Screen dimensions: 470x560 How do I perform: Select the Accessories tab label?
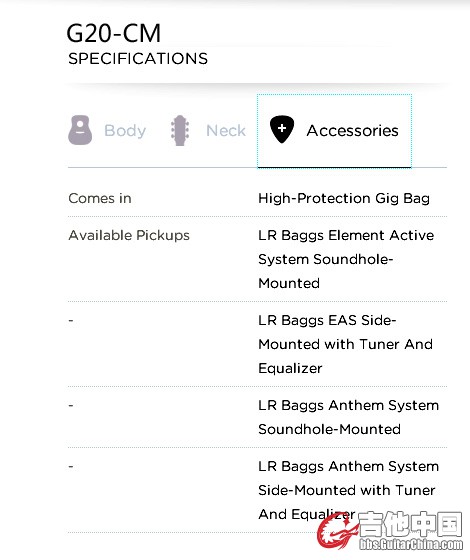(x=352, y=131)
